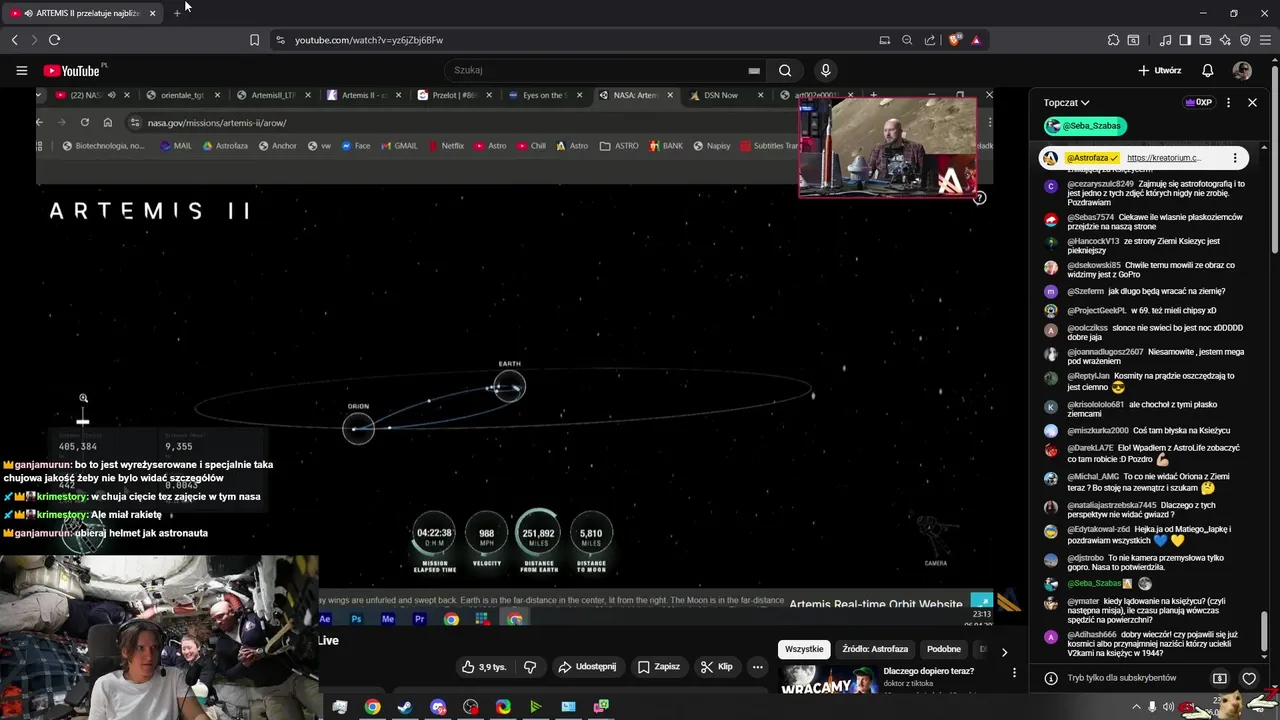Viewport: 1280px width, 720px height.
Task: Select the Wszystkie filter chip
Action: (804, 649)
